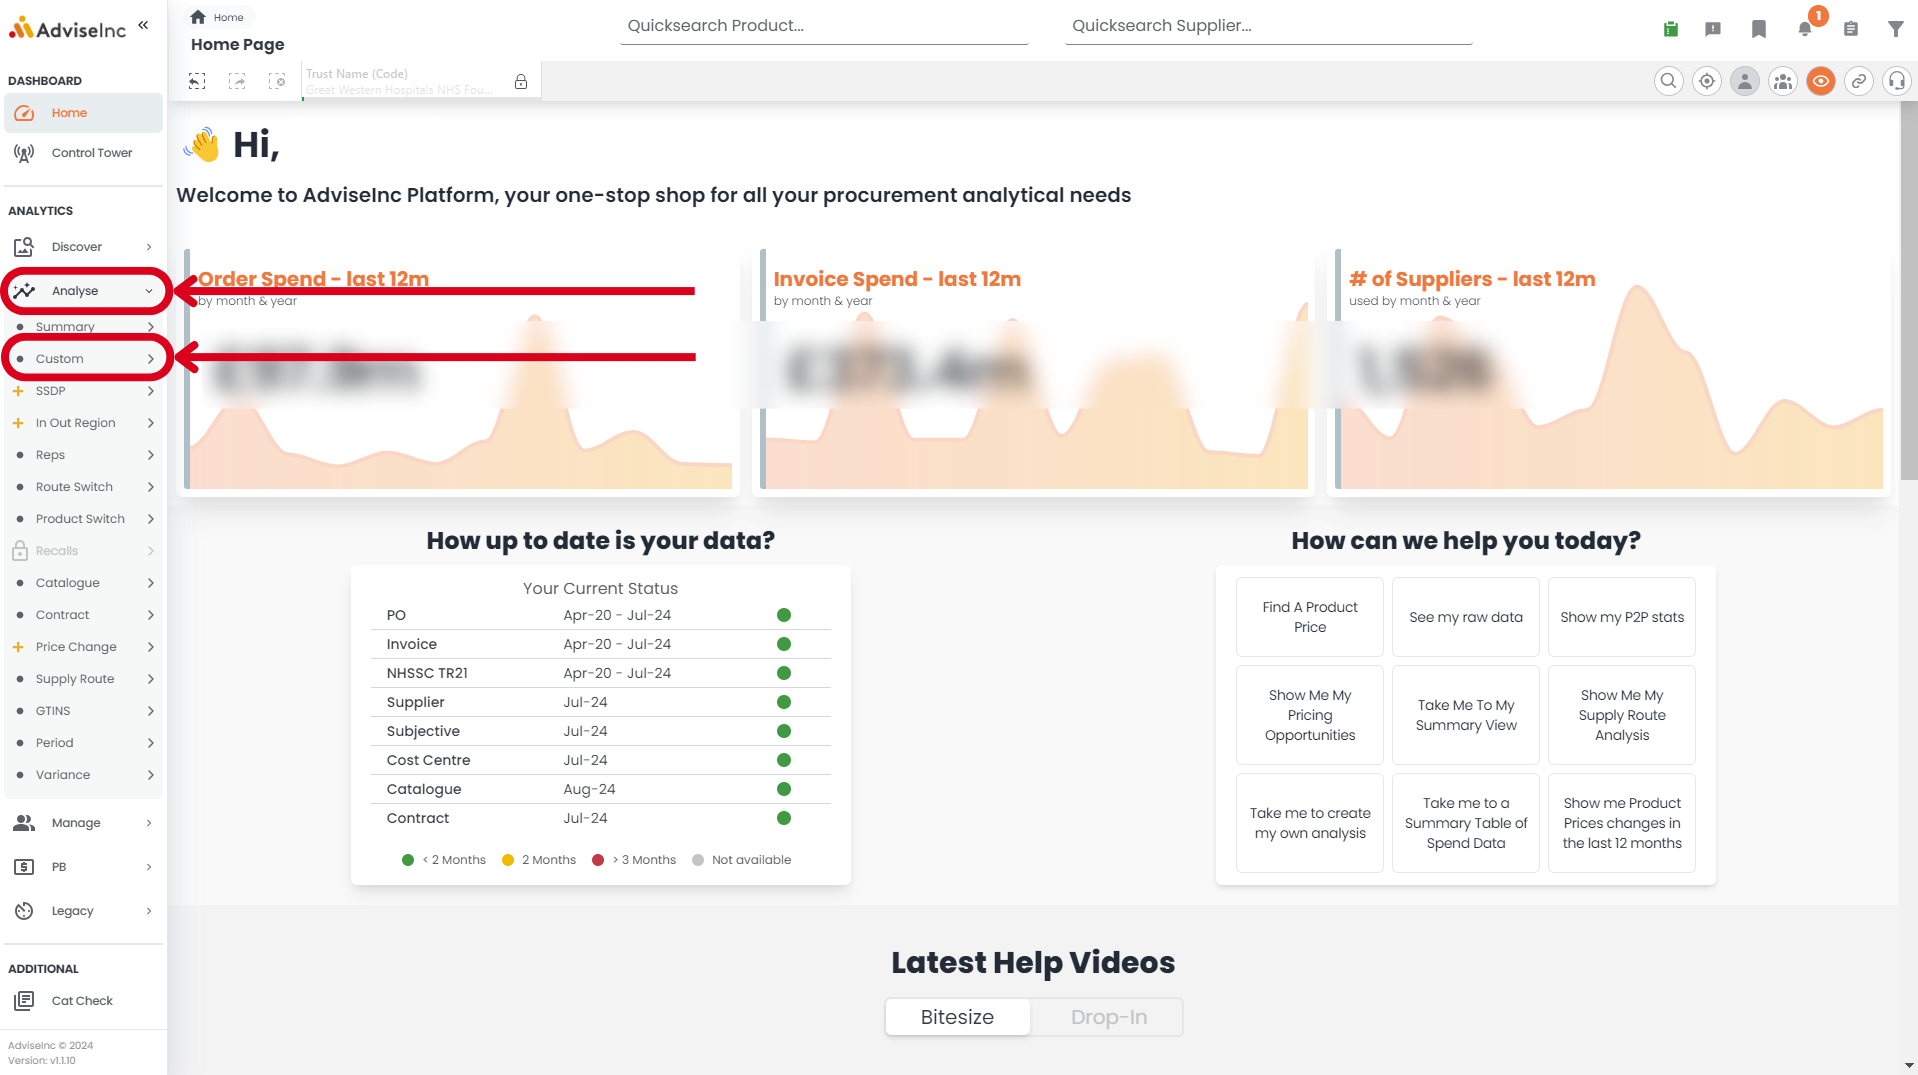
Task: Click See my raw data card
Action: pyautogui.click(x=1466, y=617)
